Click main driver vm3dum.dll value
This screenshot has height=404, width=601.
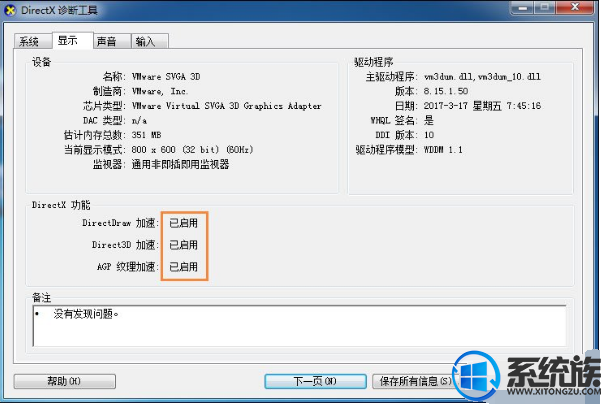tap(482, 77)
